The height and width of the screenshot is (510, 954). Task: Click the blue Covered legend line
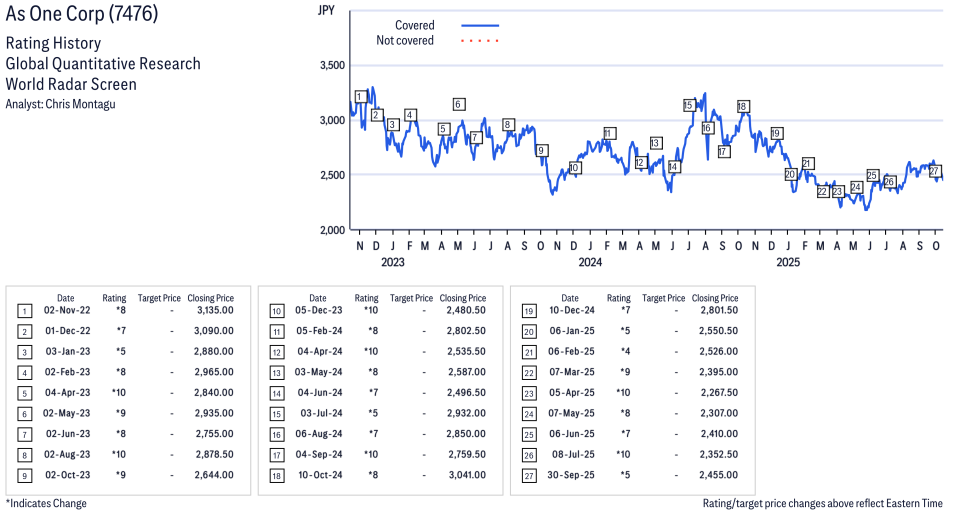click(480, 25)
